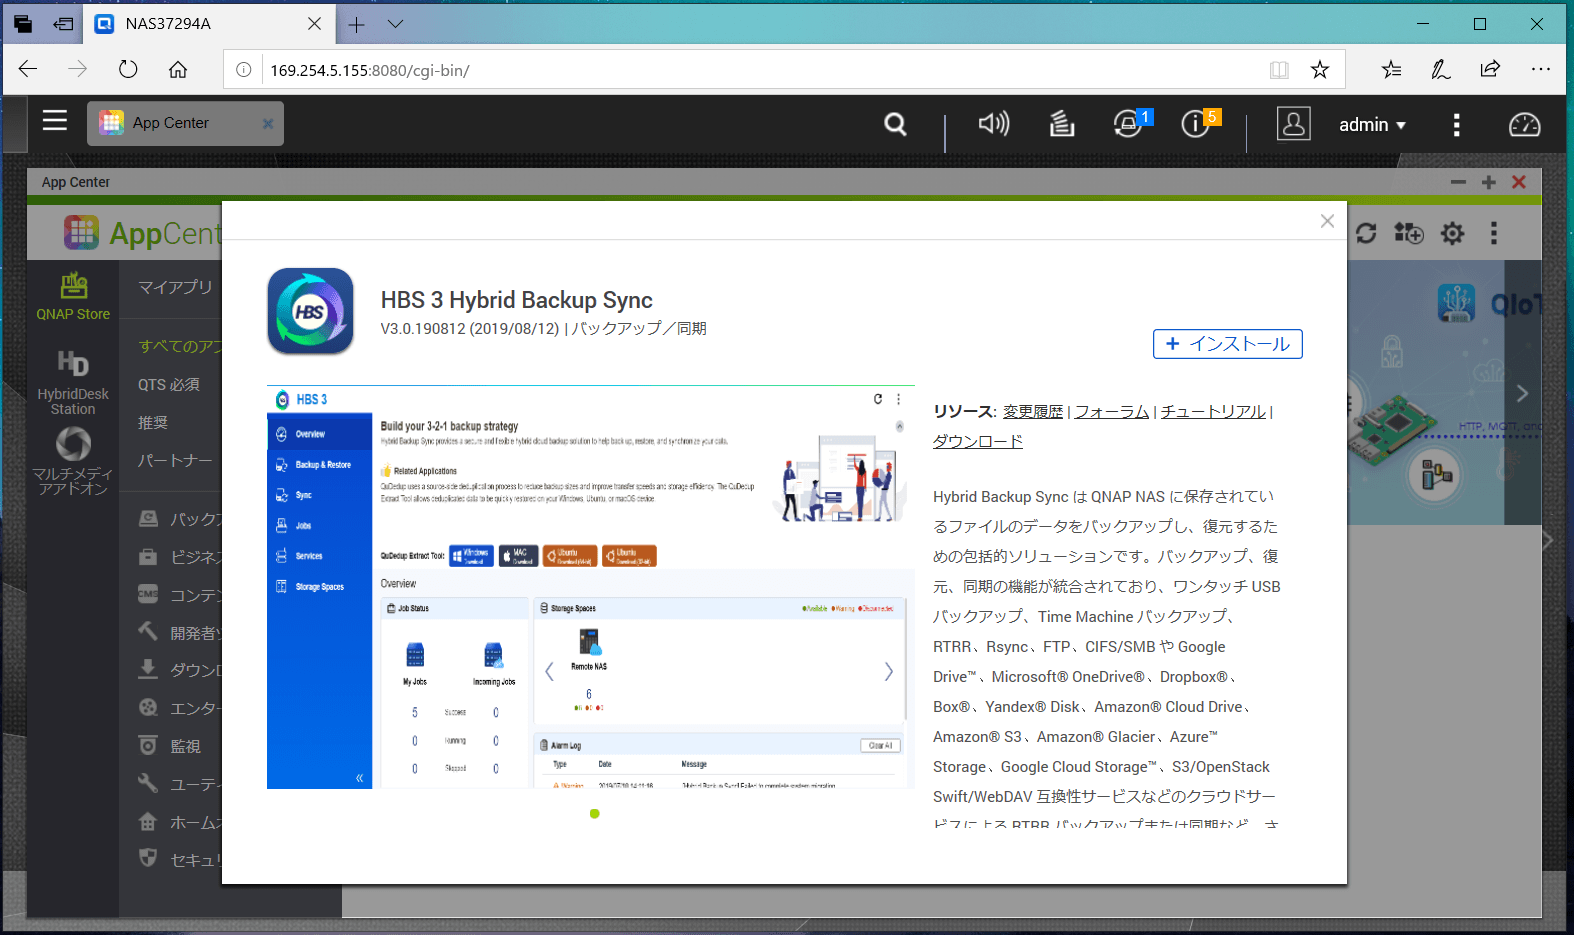Expand the browser tab list chevron
The width and height of the screenshot is (1574, 935).
[395, 24]
